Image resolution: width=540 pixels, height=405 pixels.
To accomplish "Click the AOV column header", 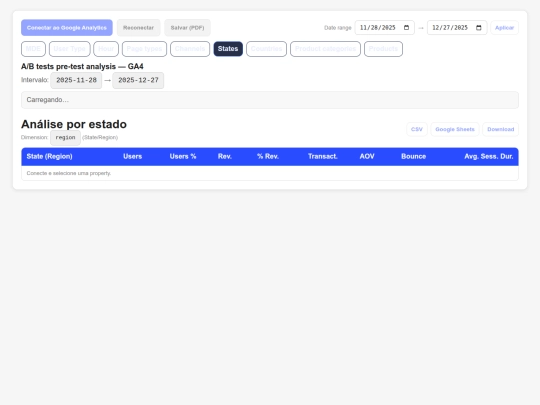I will point(367,156).
